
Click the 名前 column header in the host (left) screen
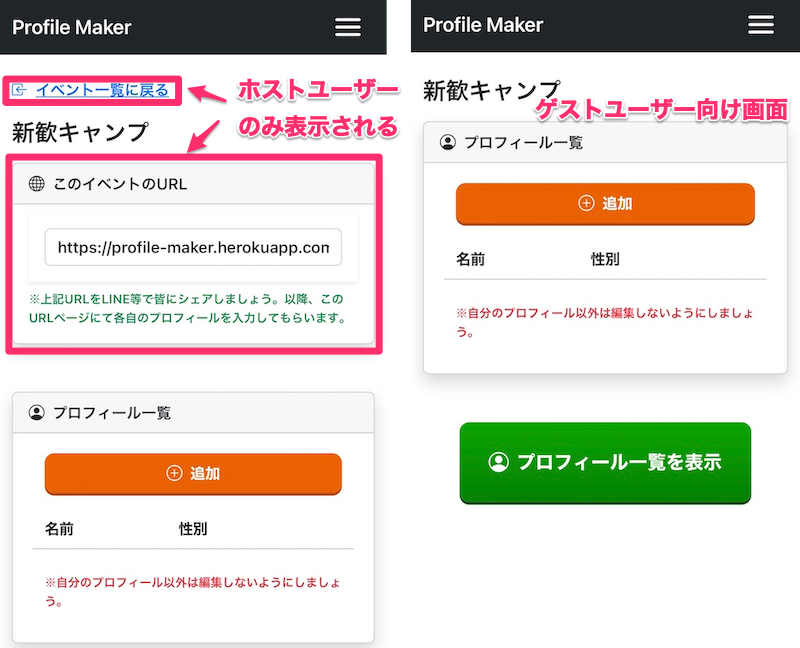pyautogui.click(x=59, y=529)
